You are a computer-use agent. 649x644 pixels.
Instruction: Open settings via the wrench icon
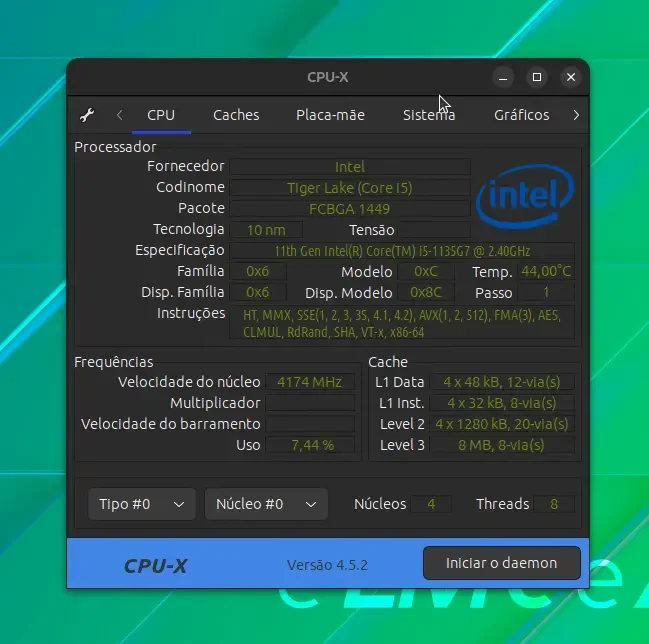click(87, 115)
